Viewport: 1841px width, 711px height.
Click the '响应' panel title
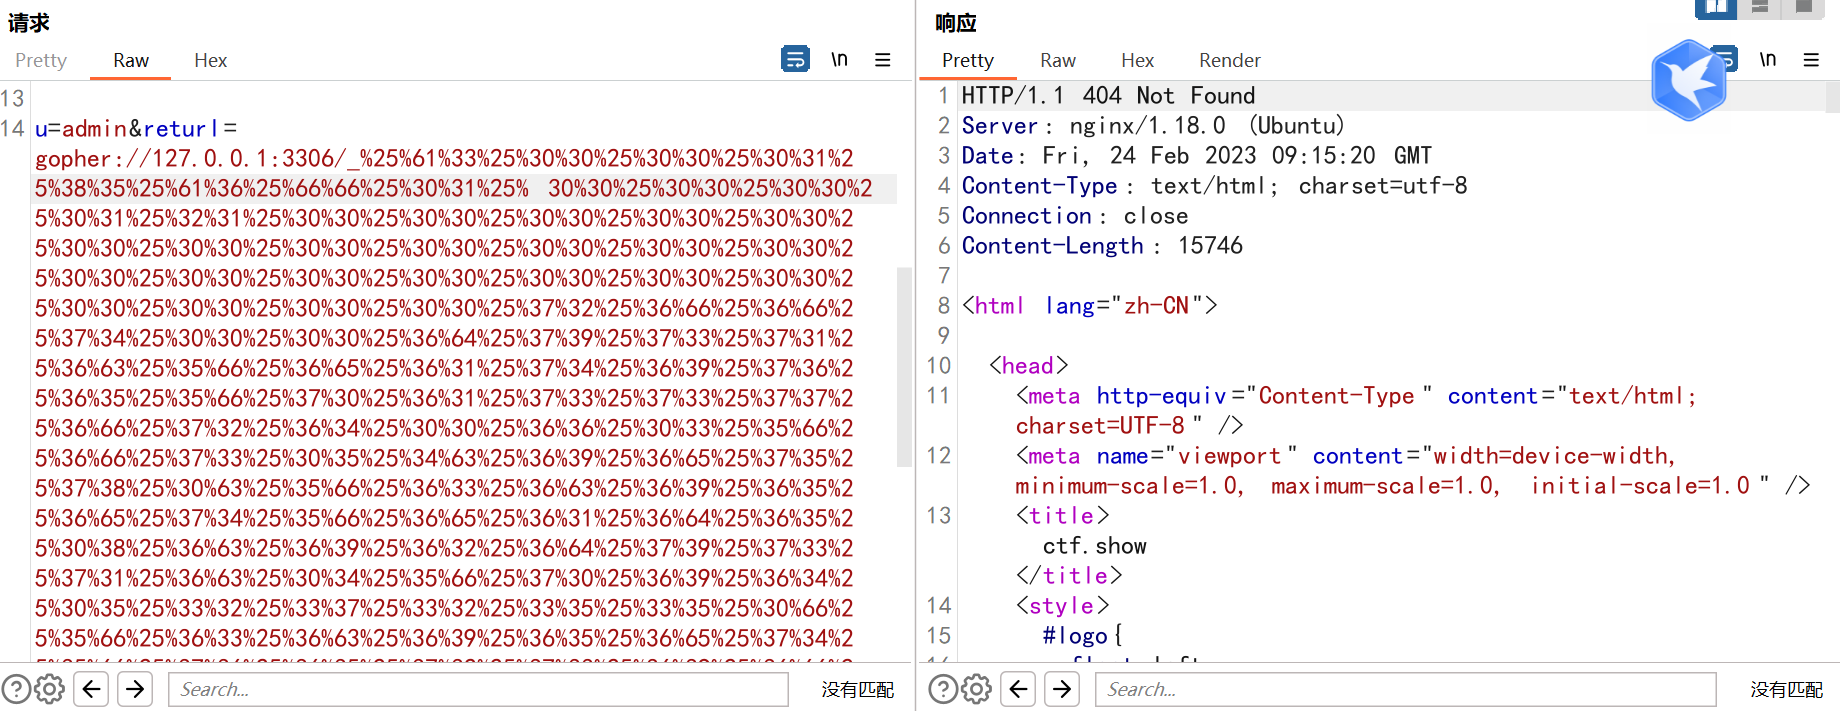[x=956, y=23]
